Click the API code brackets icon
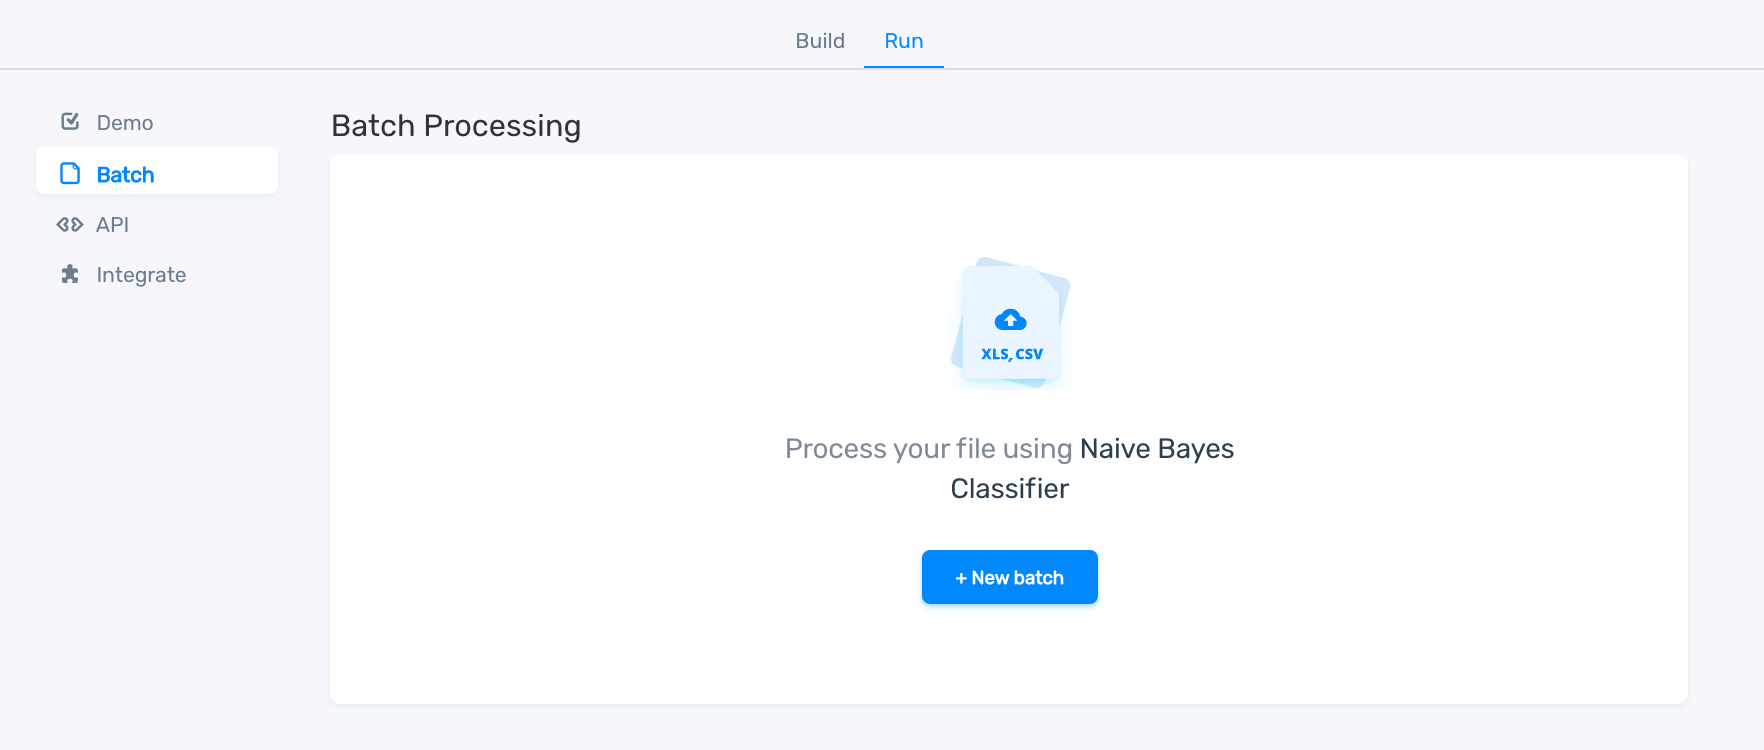Screen dimensions: 1764x750 click(70, 225)
